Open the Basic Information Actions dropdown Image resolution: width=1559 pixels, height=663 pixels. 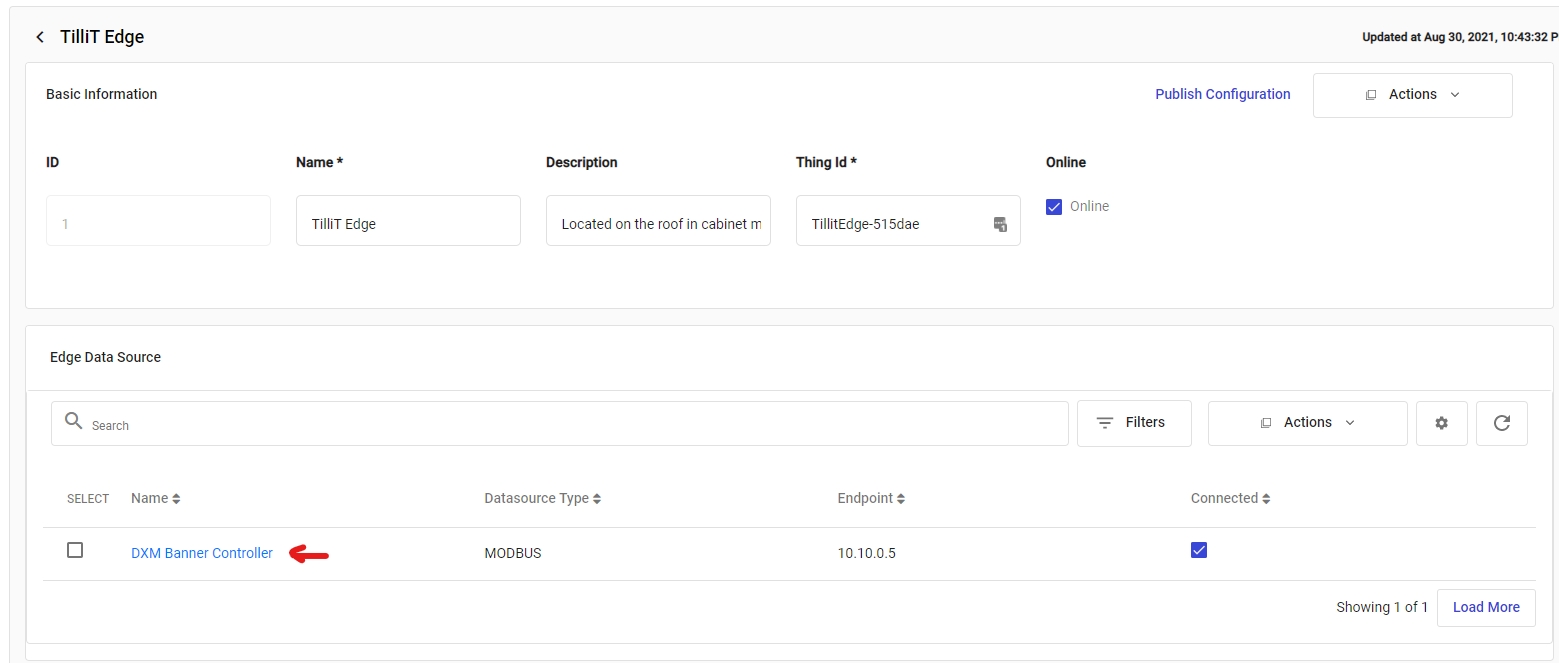pyautogui.click(x=1412, y=95)
